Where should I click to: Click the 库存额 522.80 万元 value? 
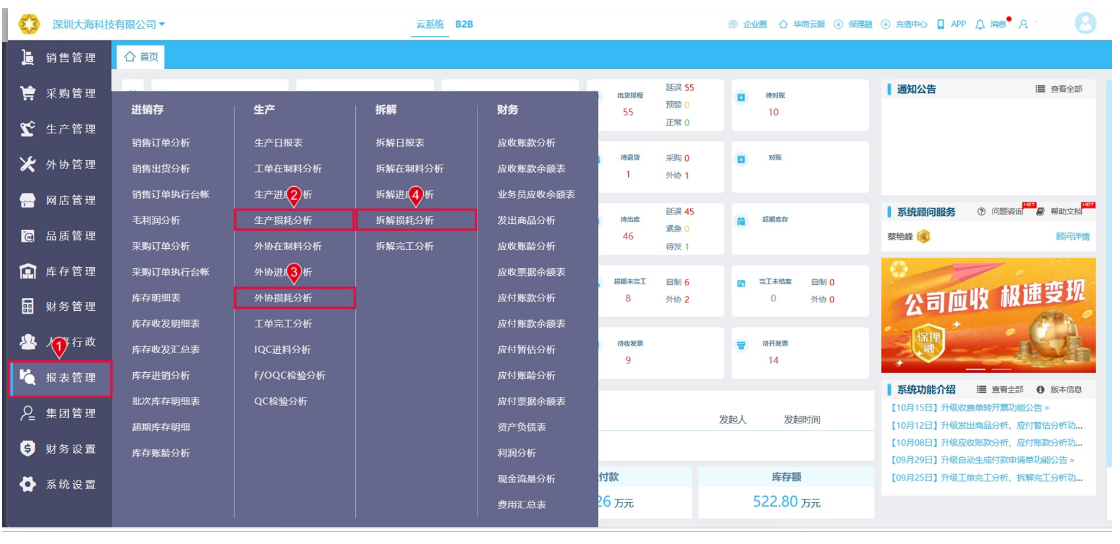coord(786,501)
